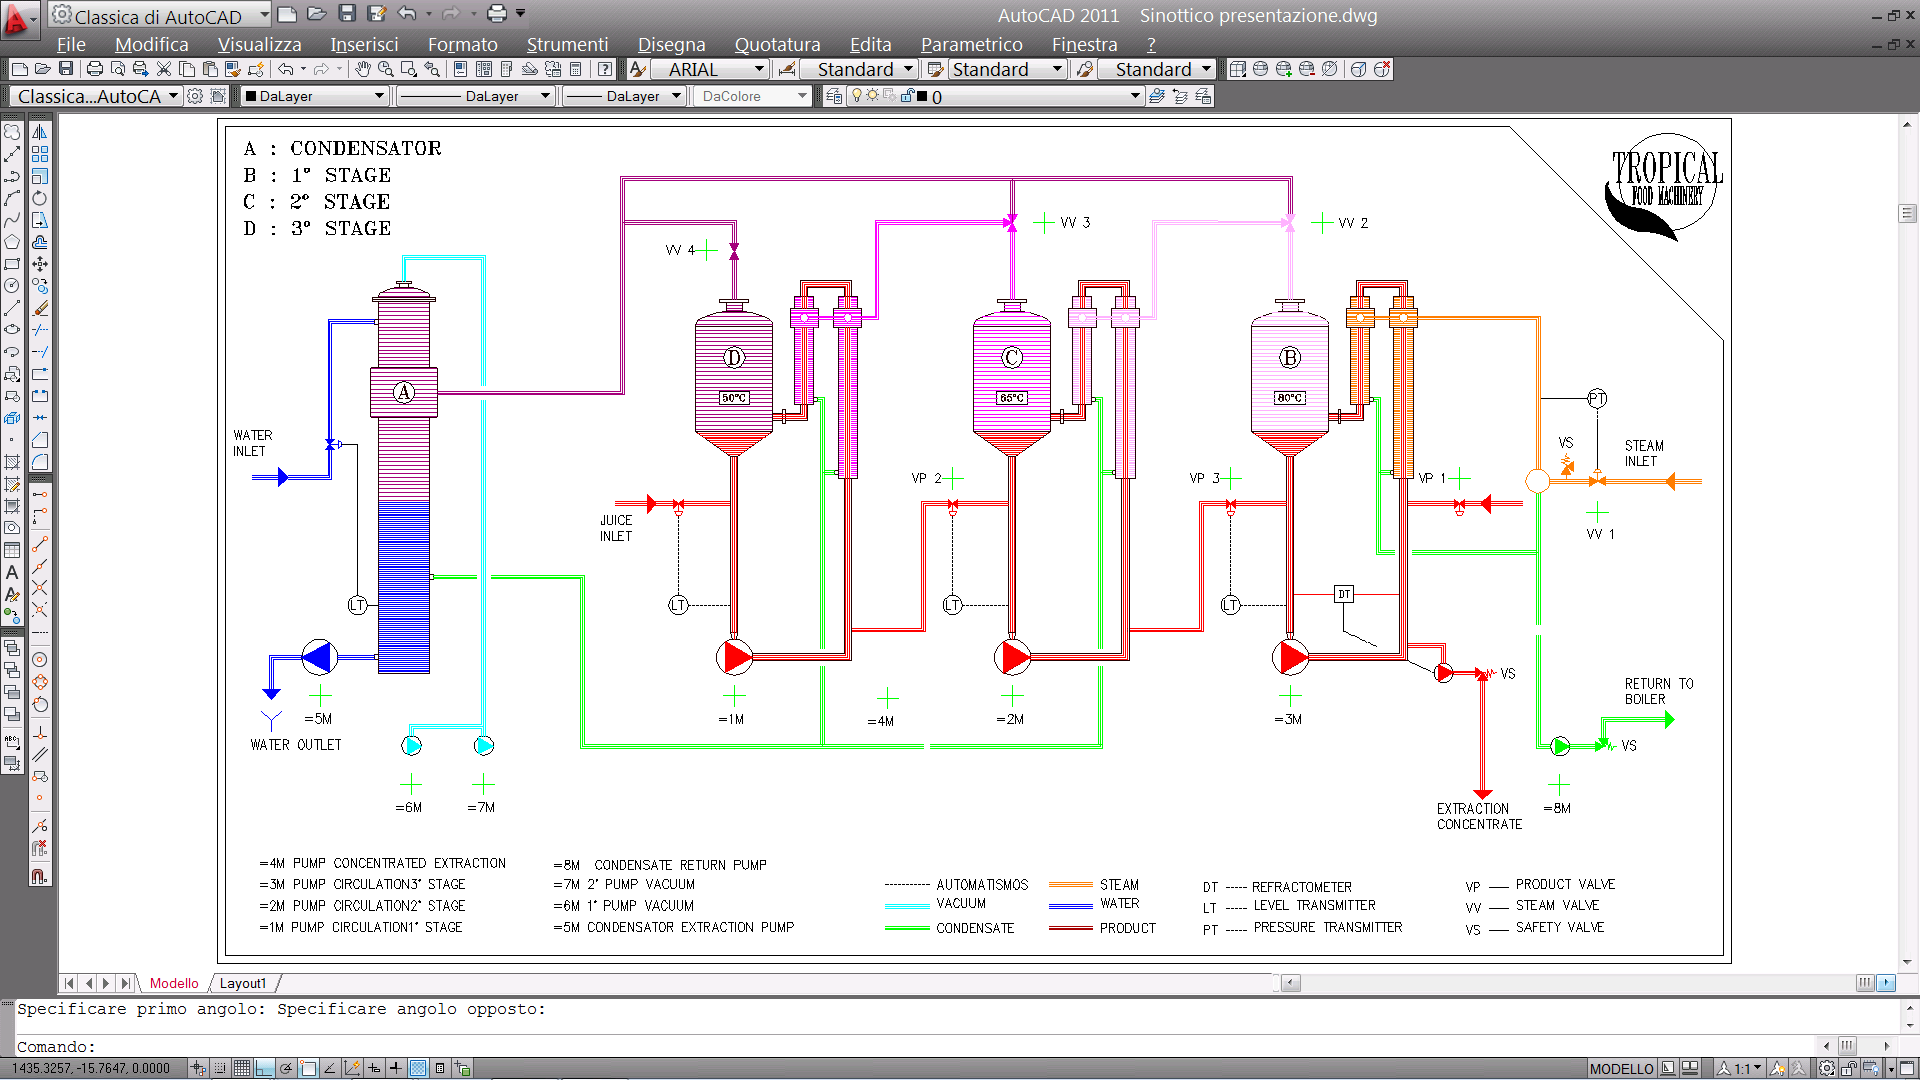Open the Disegna menu
Viewport: 1920px width, 1080px height.
point(671,44)
